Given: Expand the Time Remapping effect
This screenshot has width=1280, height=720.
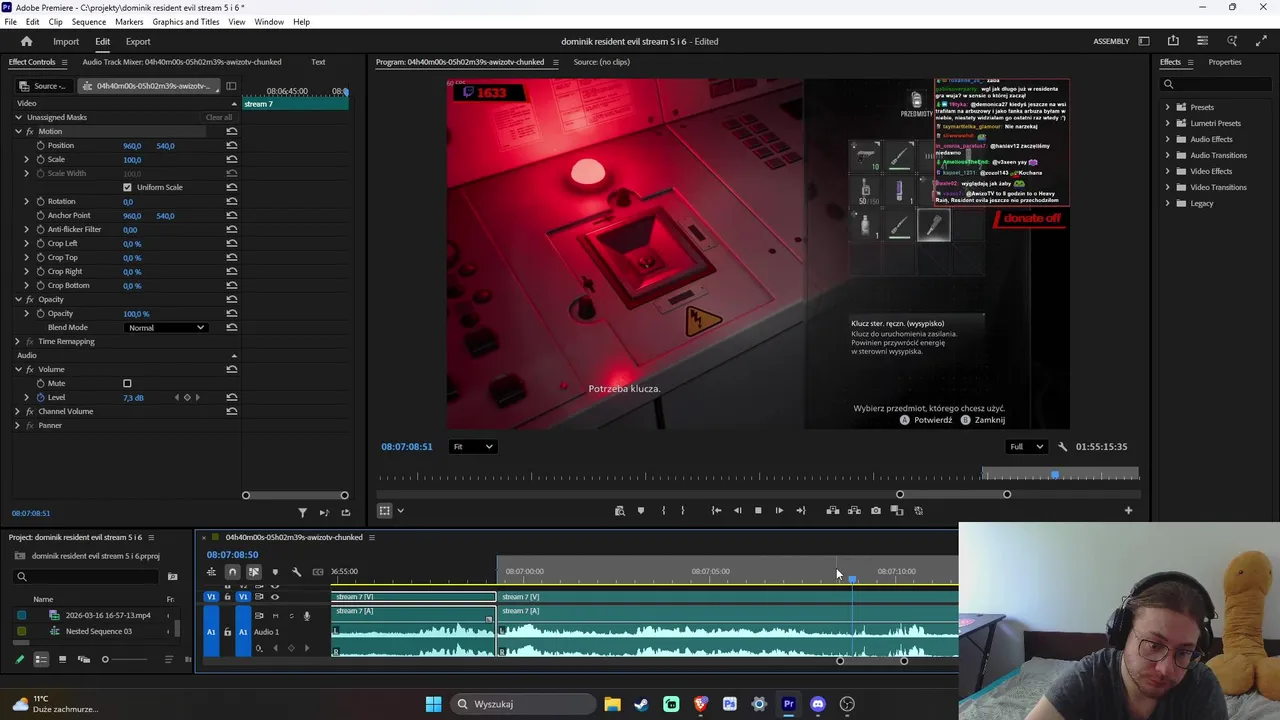Looking at the screenshot, I should (18, 342).
